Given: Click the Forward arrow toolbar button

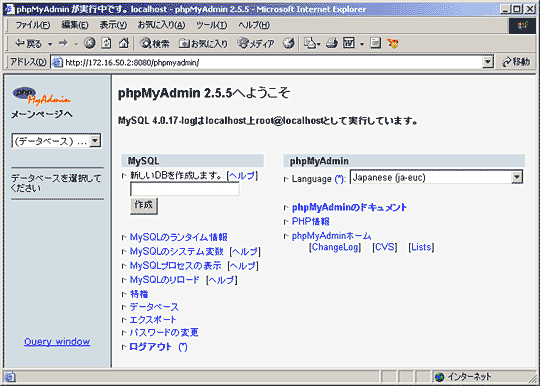Looking at the screenshot, I should [63, 43].
